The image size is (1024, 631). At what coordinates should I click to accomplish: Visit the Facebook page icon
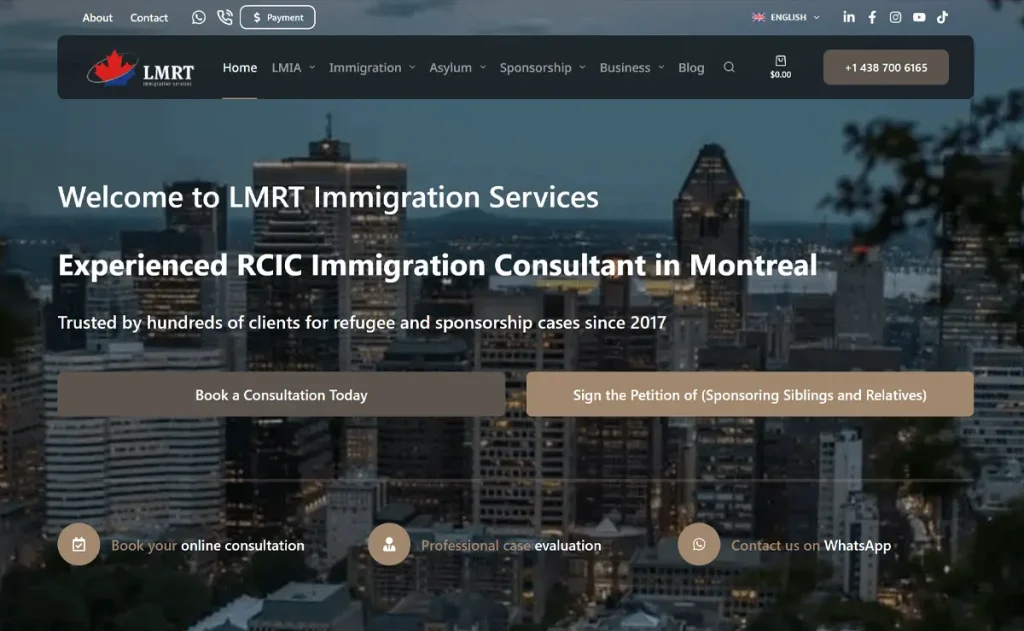click(x=872, y=17)
